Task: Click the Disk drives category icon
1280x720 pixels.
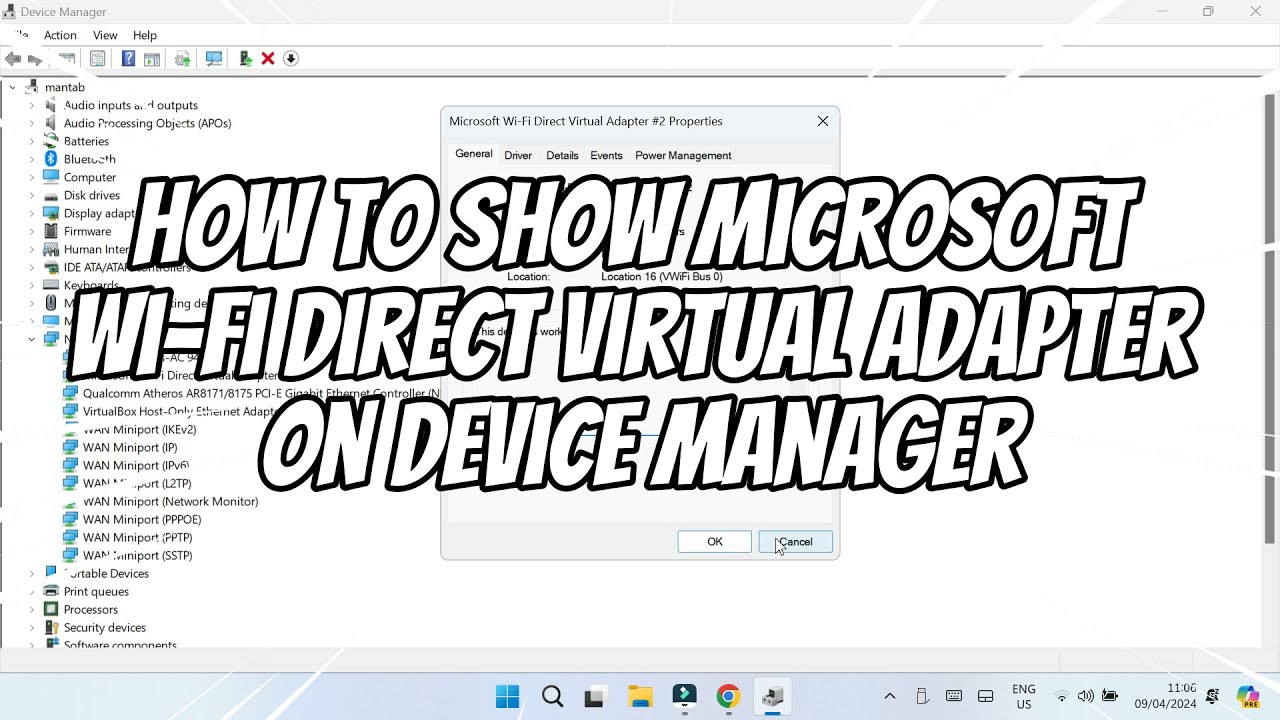Action: click(x=51, y=195)
